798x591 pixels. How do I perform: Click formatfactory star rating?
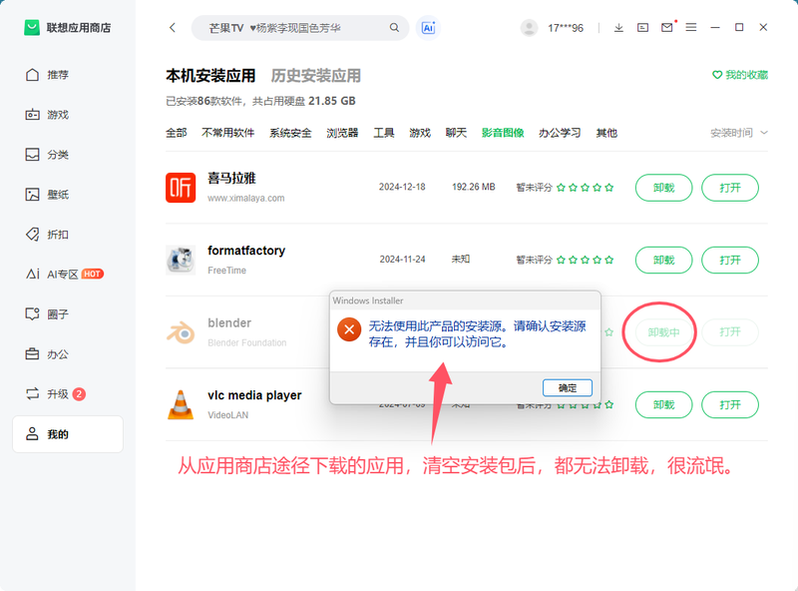[x=585, y=260]
